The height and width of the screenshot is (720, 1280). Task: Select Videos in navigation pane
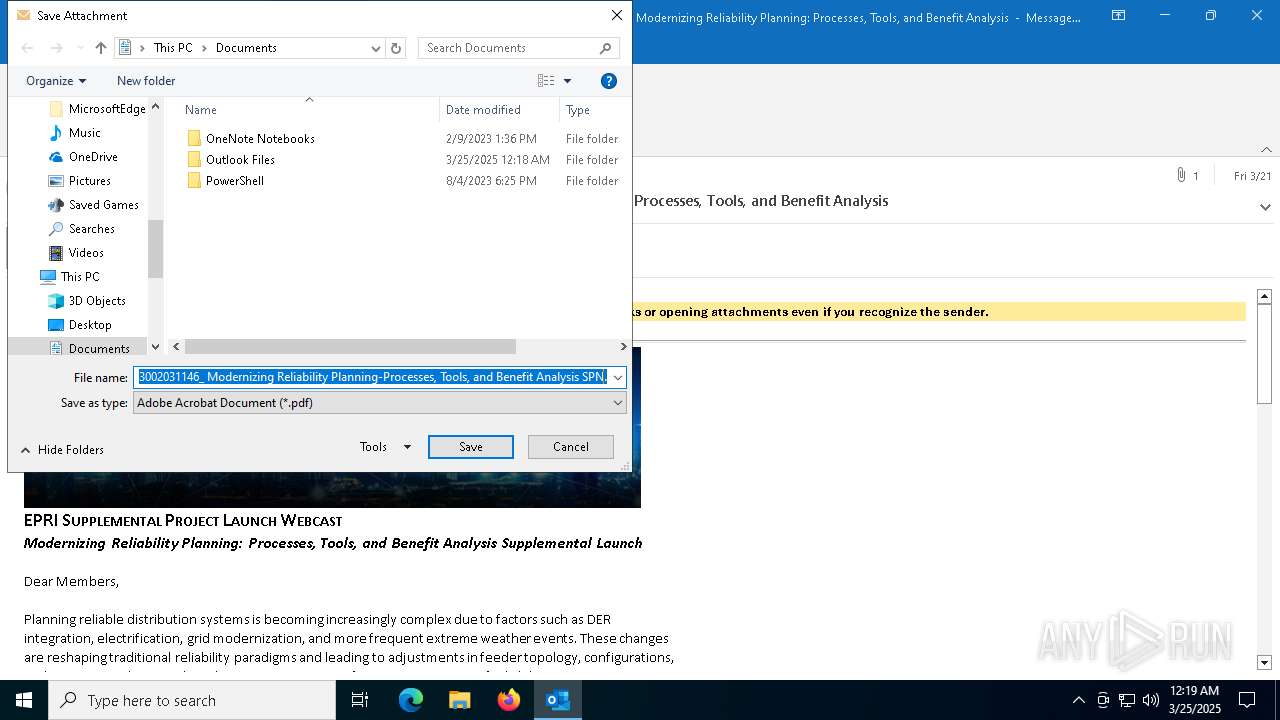(86, 253)
